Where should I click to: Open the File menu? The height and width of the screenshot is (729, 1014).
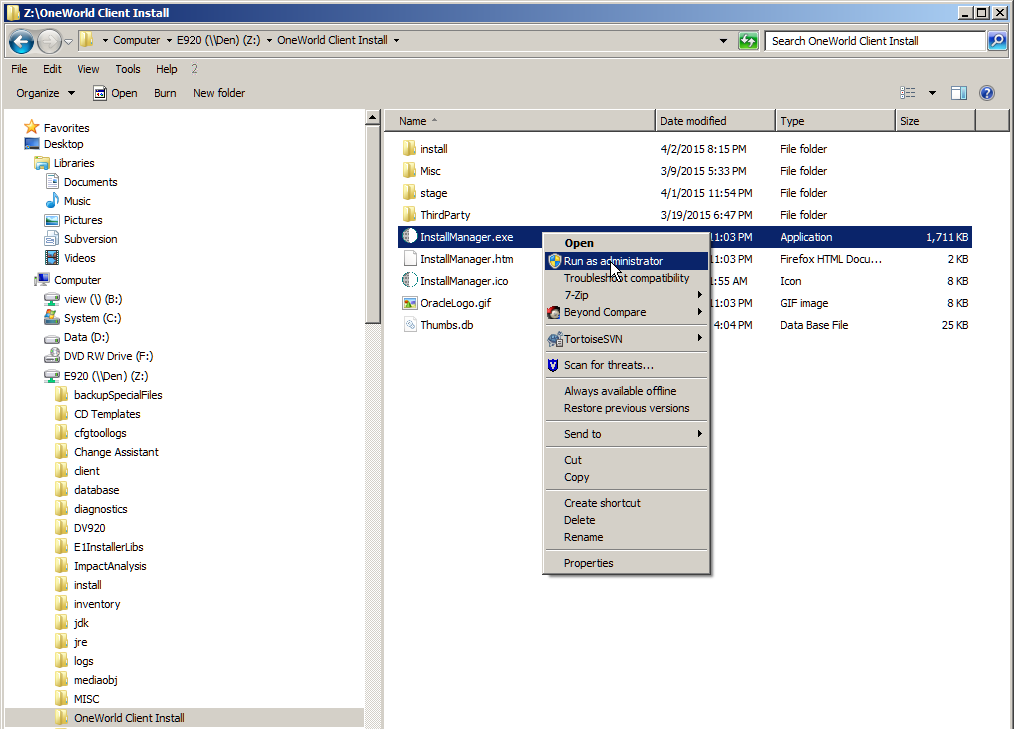click(19, 69)
